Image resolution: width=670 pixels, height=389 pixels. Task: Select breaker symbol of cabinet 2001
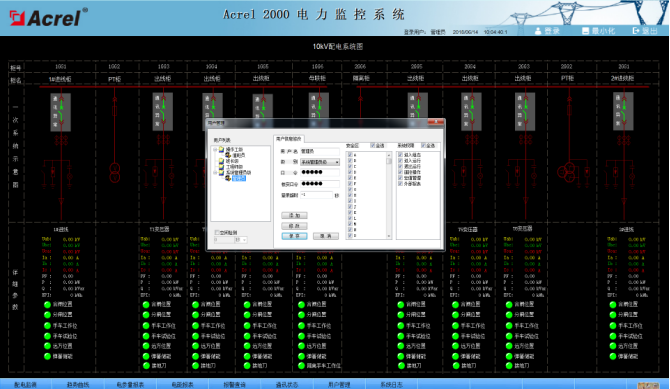(x=623, y=111)
